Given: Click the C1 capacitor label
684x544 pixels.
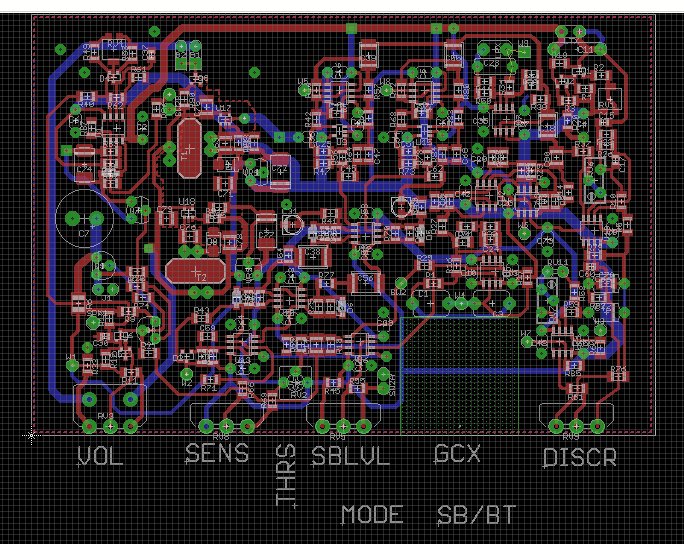Looking at the screenshot, I should pos(423,294).
